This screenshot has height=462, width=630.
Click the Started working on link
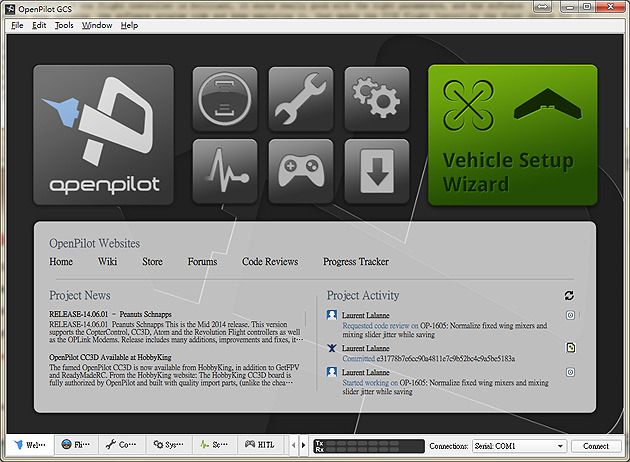[370, 382]
